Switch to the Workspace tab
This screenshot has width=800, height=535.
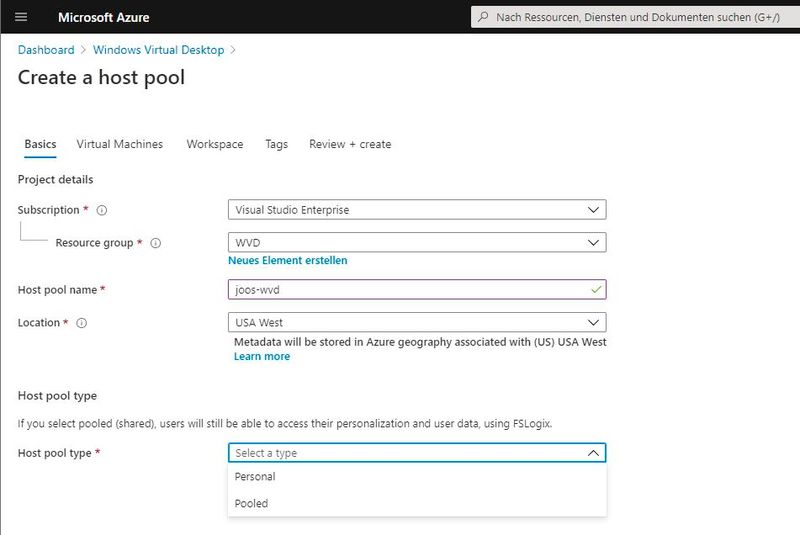[215, 144]
